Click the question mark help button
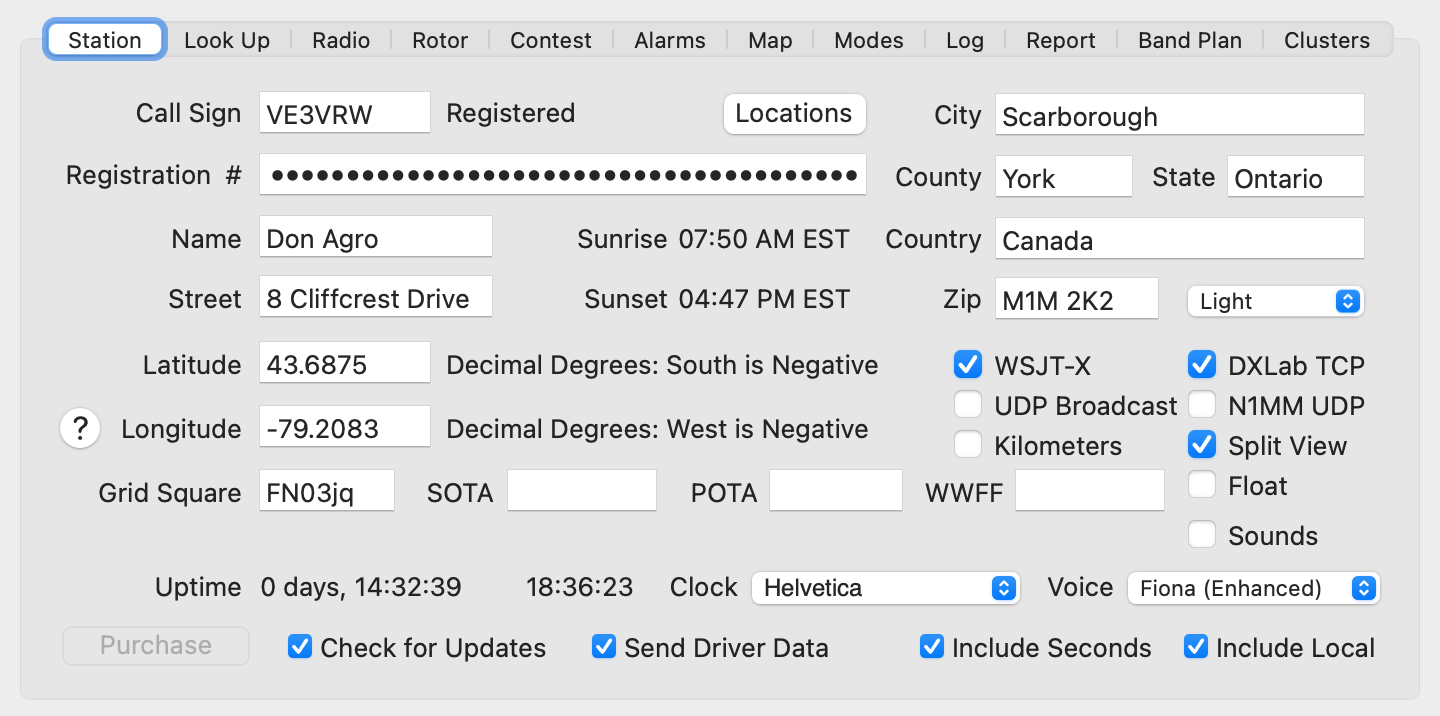 (80, 429)
